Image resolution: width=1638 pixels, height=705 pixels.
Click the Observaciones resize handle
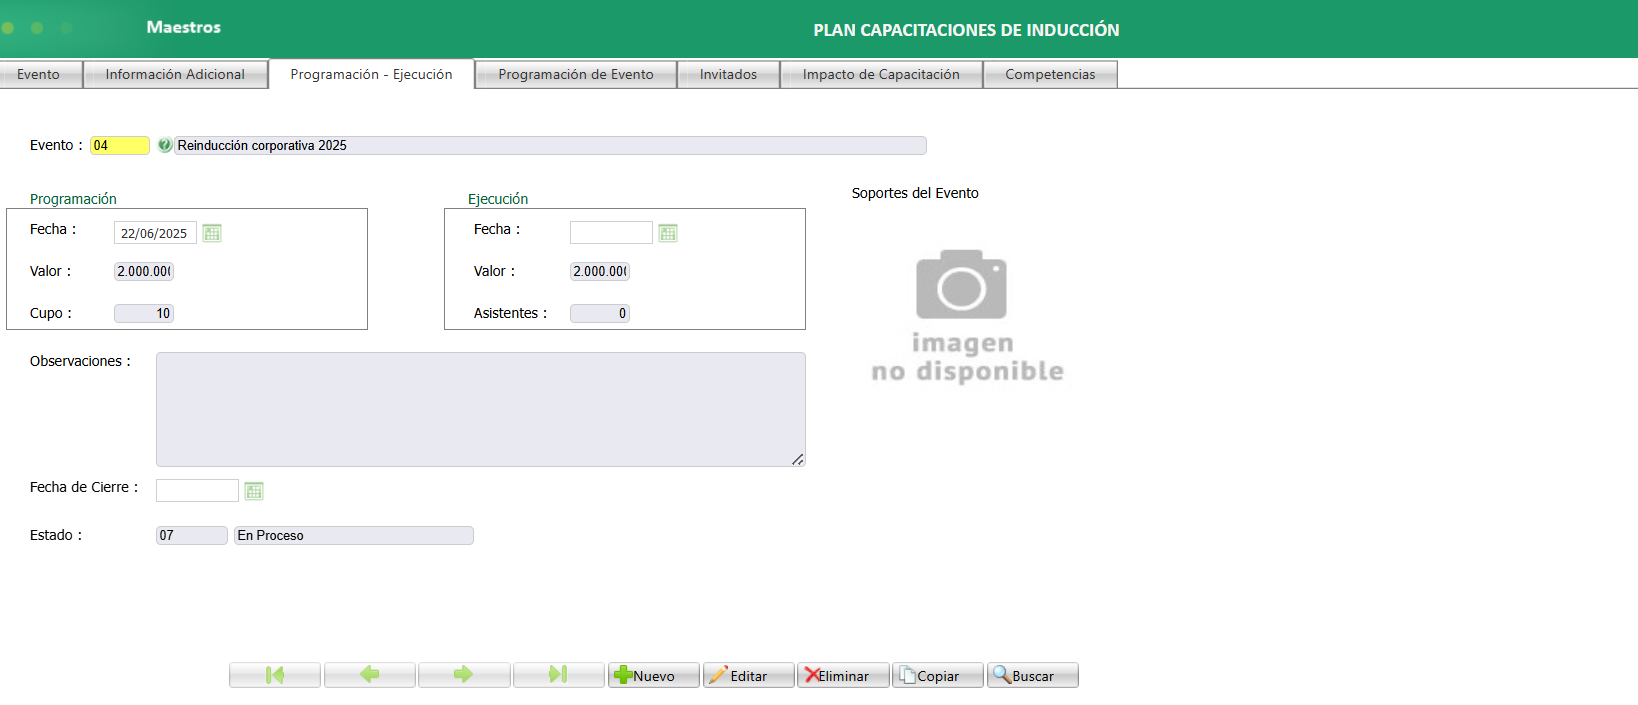pos(797,459)
